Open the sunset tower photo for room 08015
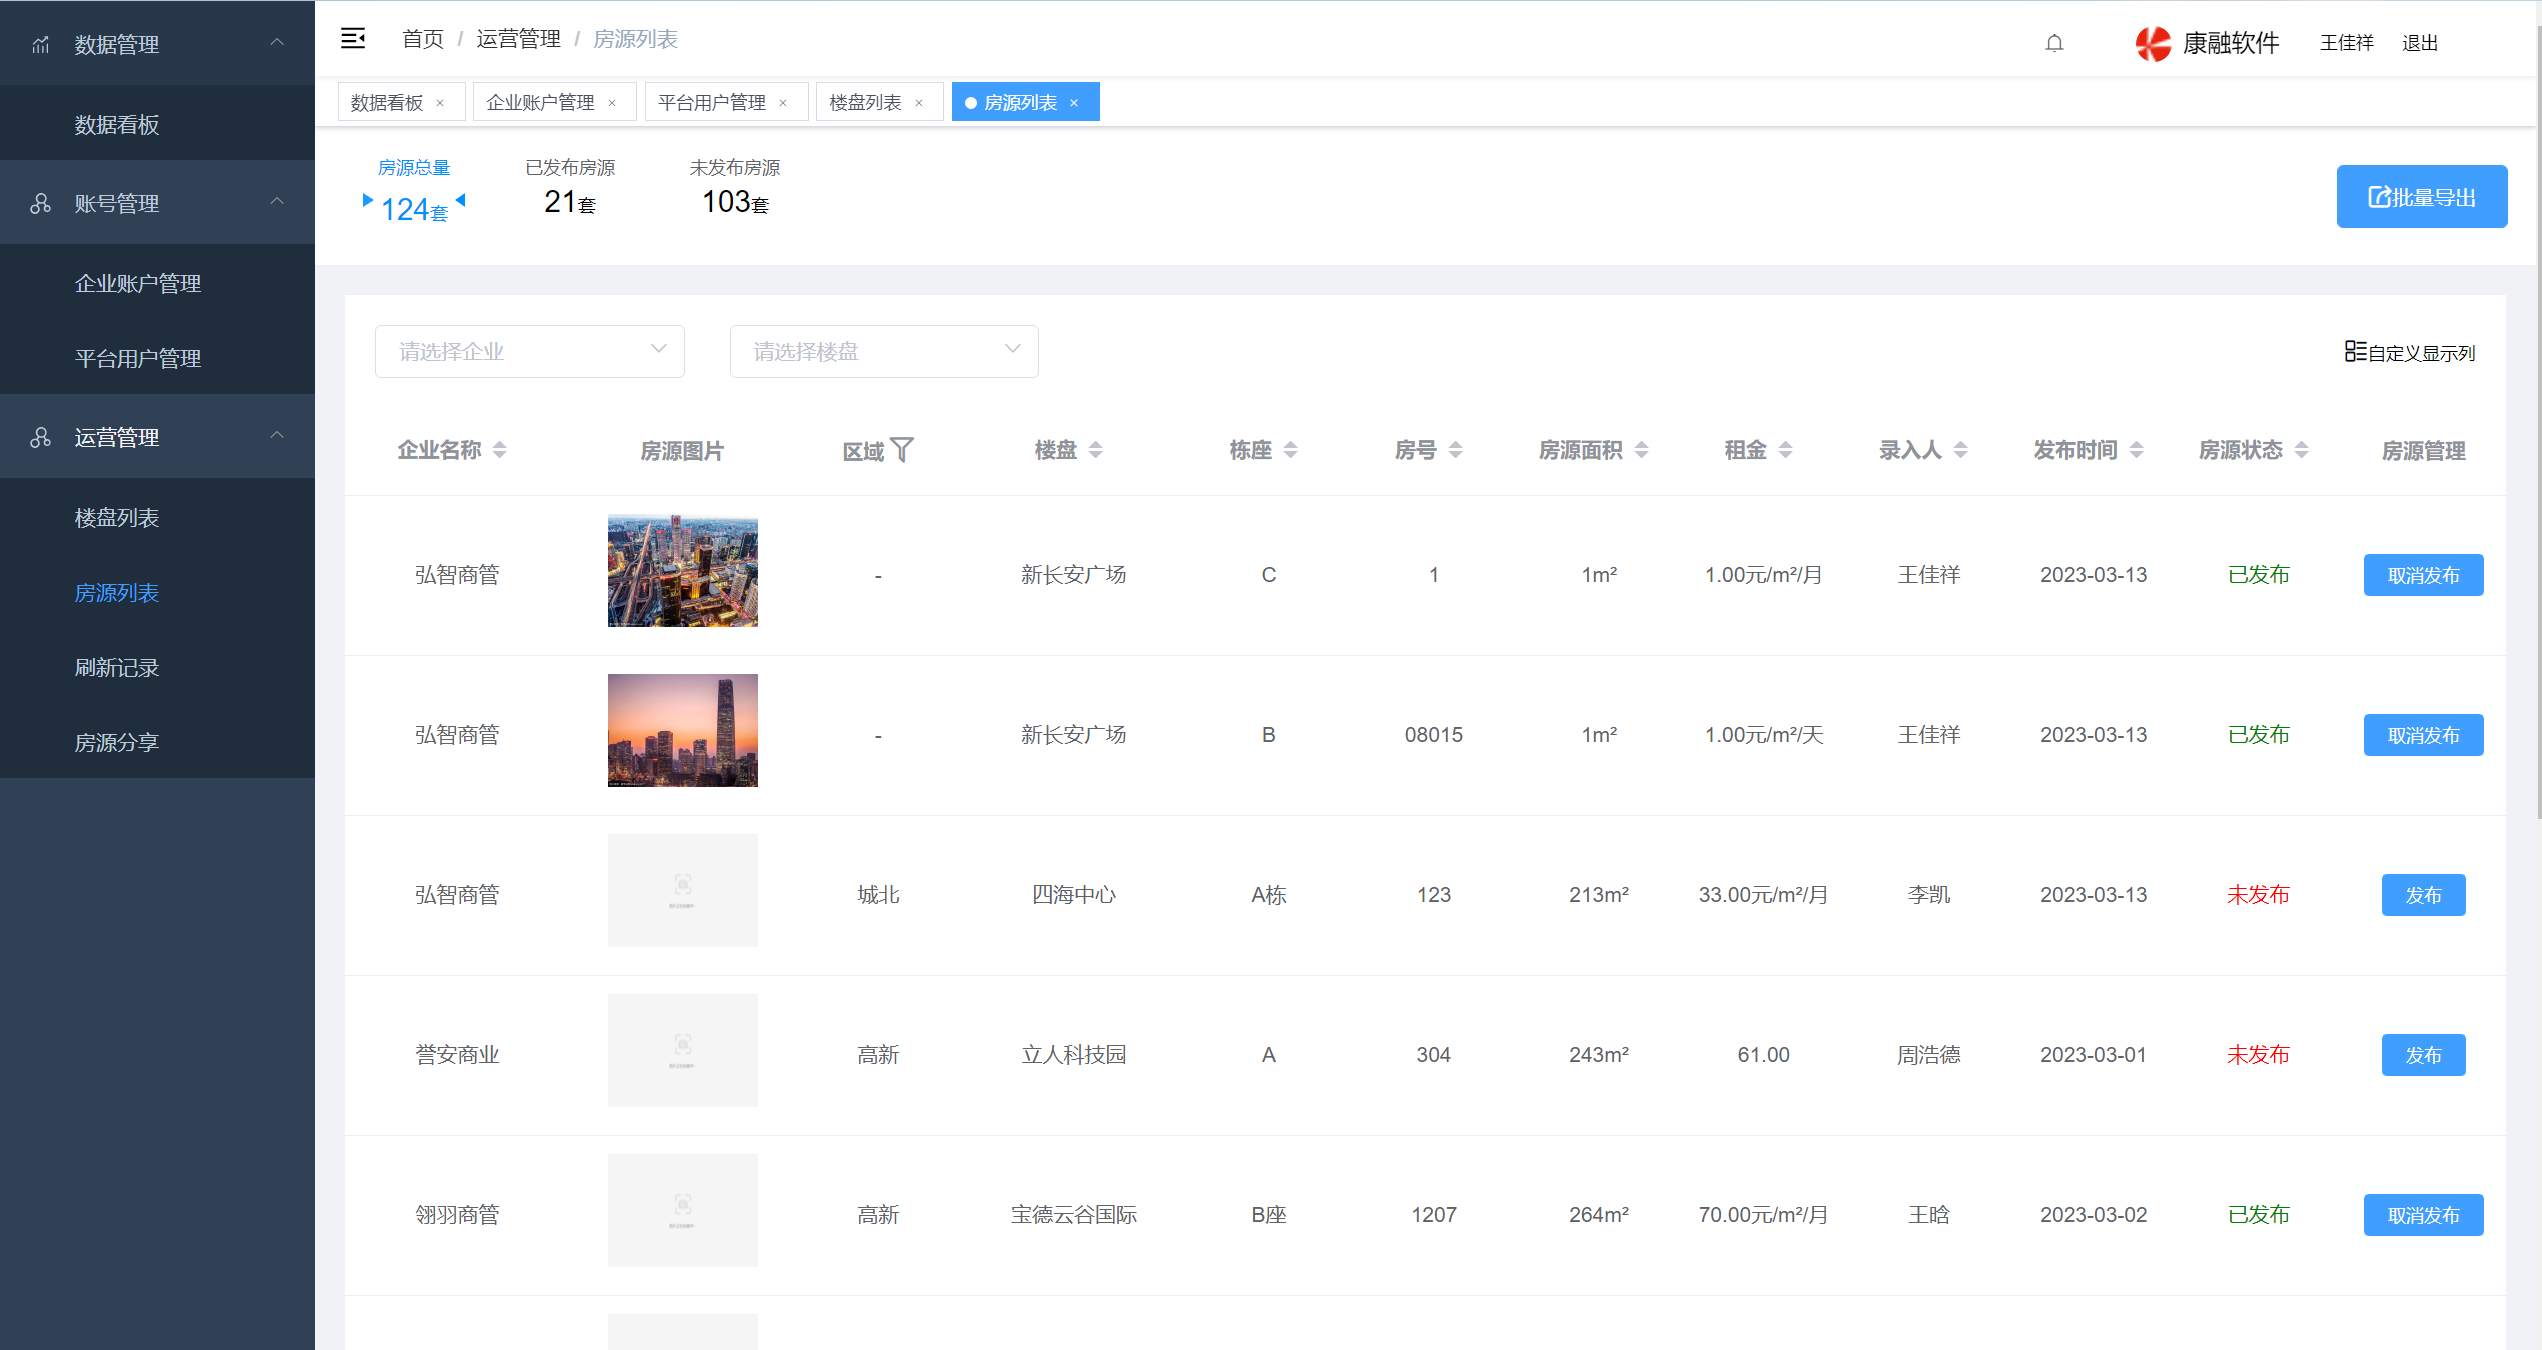The width and height of the screenshot is (2542, 1350). tap(683, 731)
